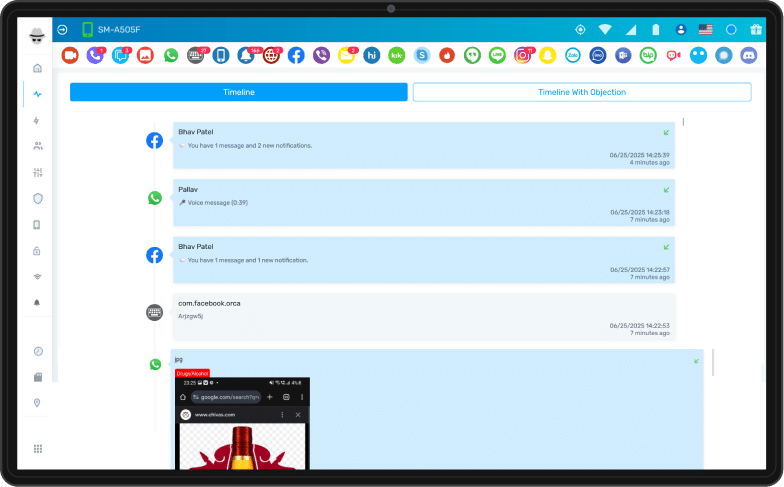The width and height of the screenshot is (784, 487).
Task: Open Bhav Patel entry with 1 new notification
Action: [x=424, y=260]
